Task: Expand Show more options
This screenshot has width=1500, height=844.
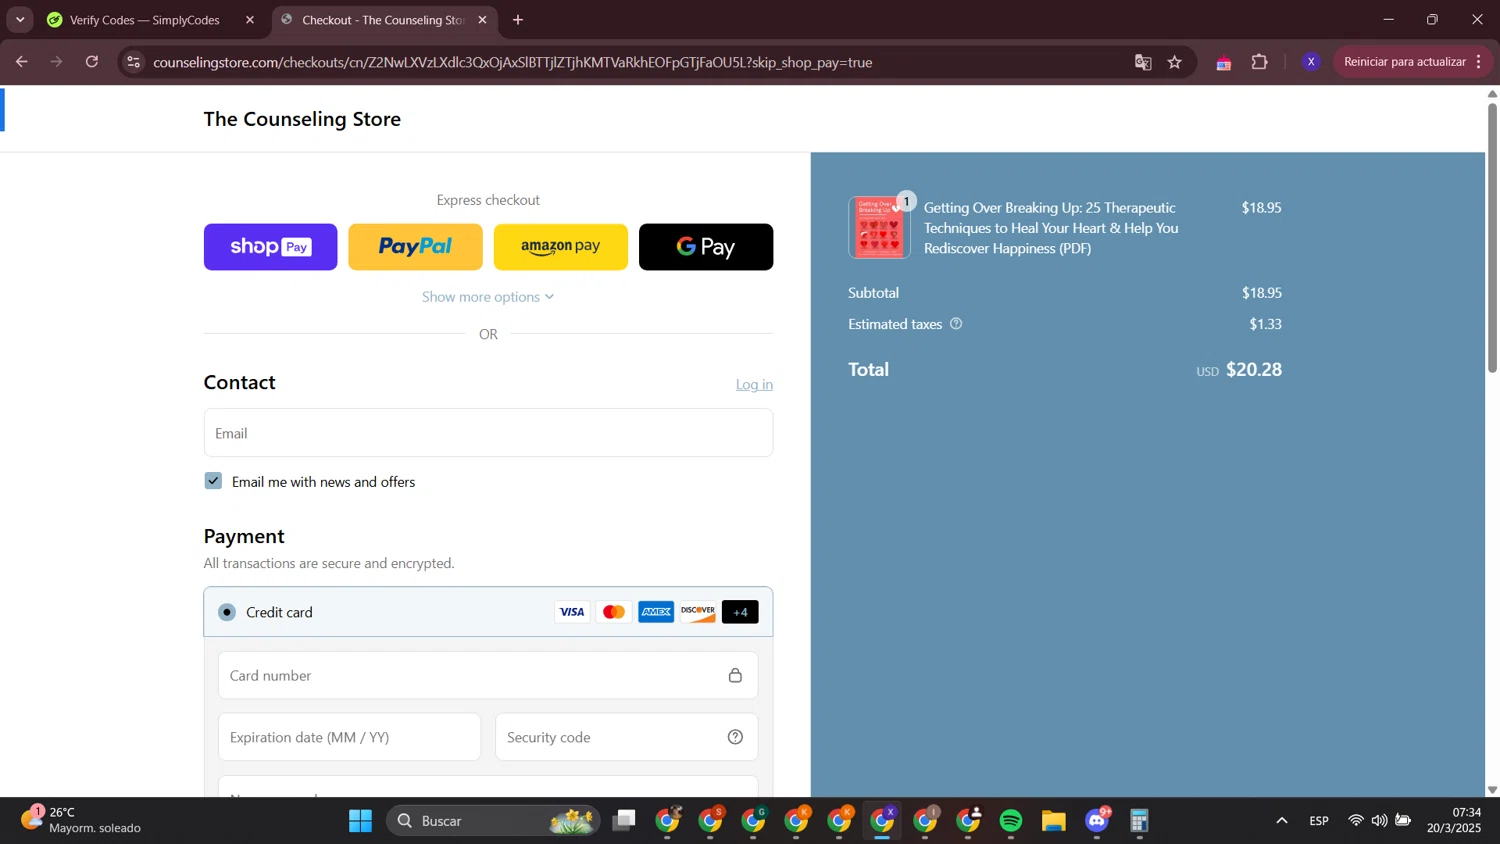Action: pos(488,297)
